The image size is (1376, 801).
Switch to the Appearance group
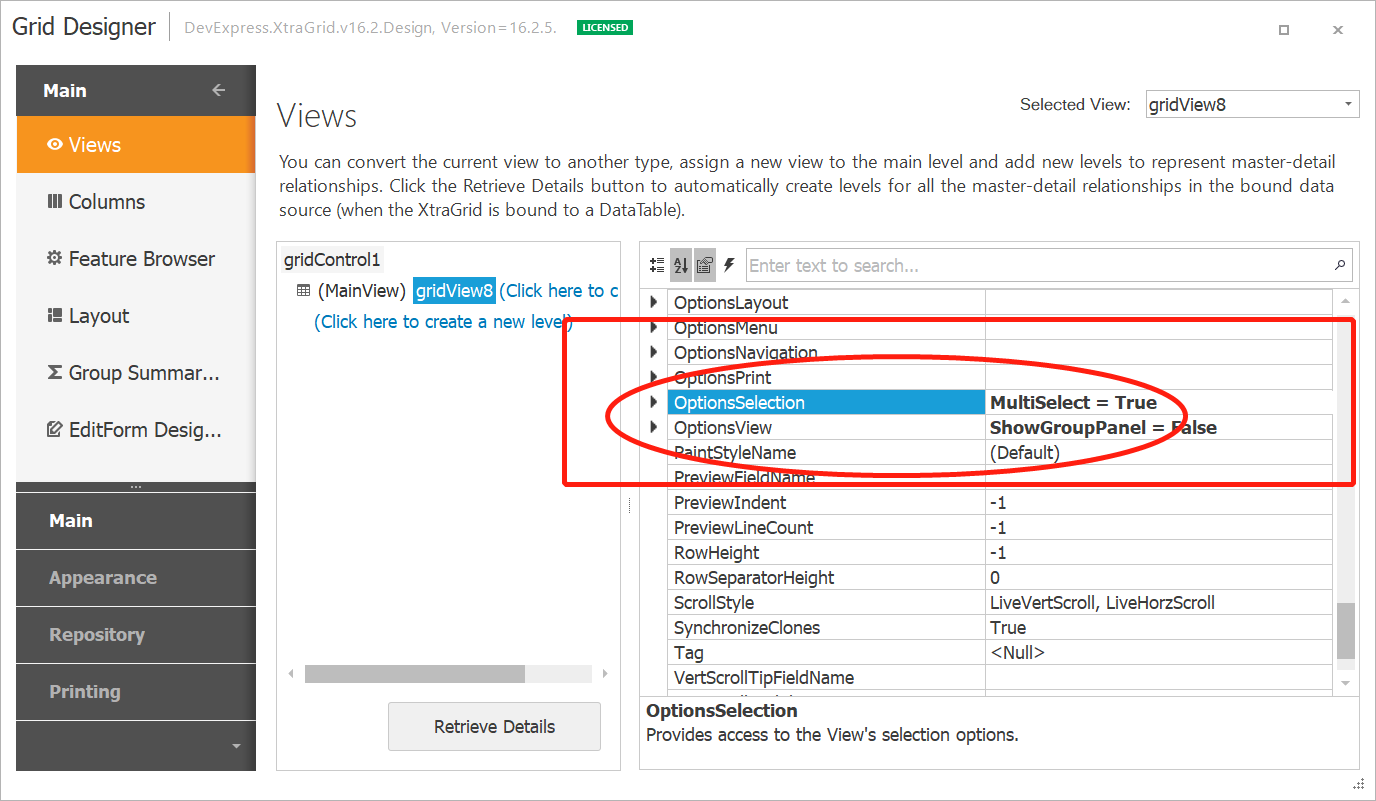[136, 578]
